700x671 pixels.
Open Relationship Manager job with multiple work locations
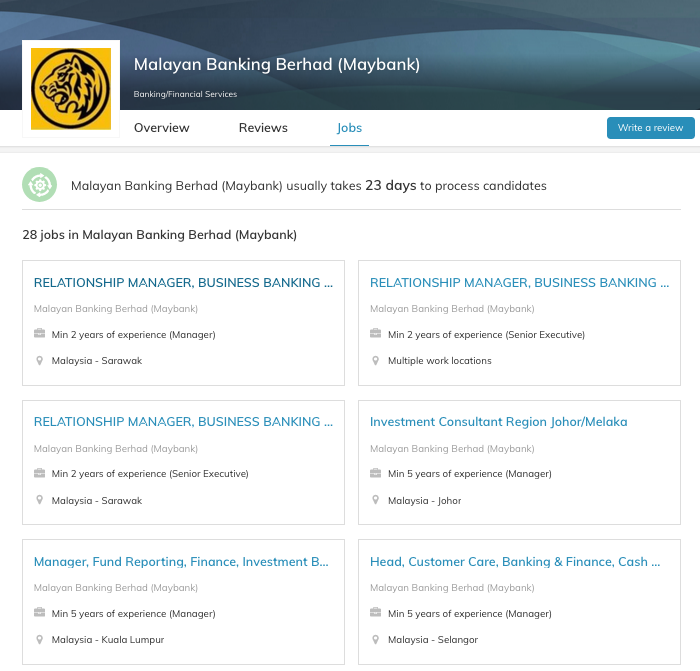[x=520, y=283]
